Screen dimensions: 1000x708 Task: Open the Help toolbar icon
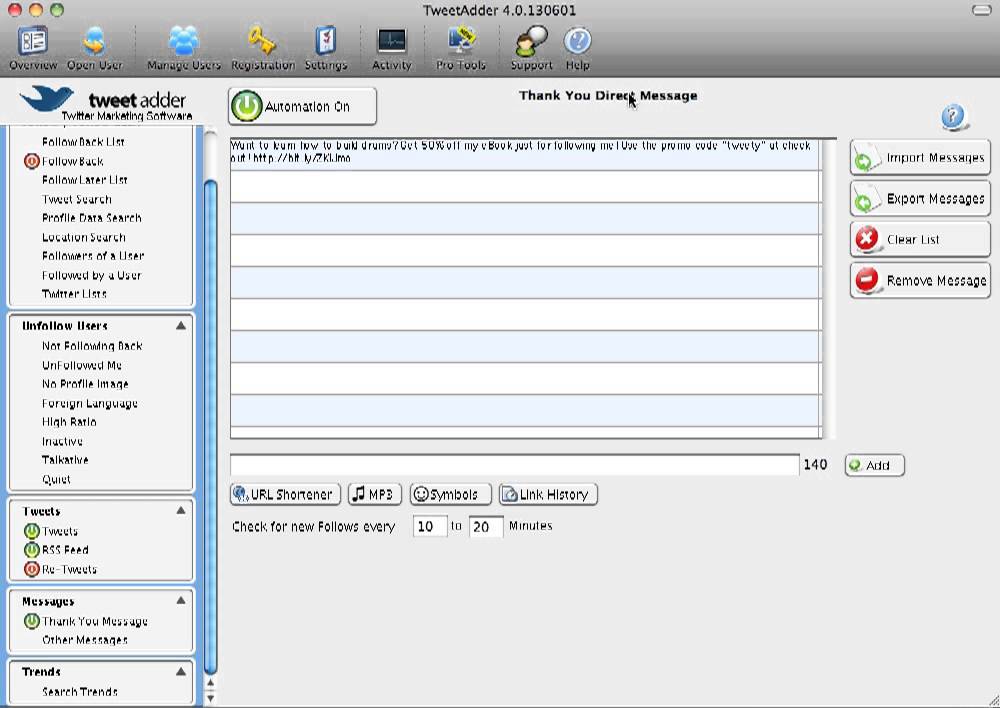(577, 48)
